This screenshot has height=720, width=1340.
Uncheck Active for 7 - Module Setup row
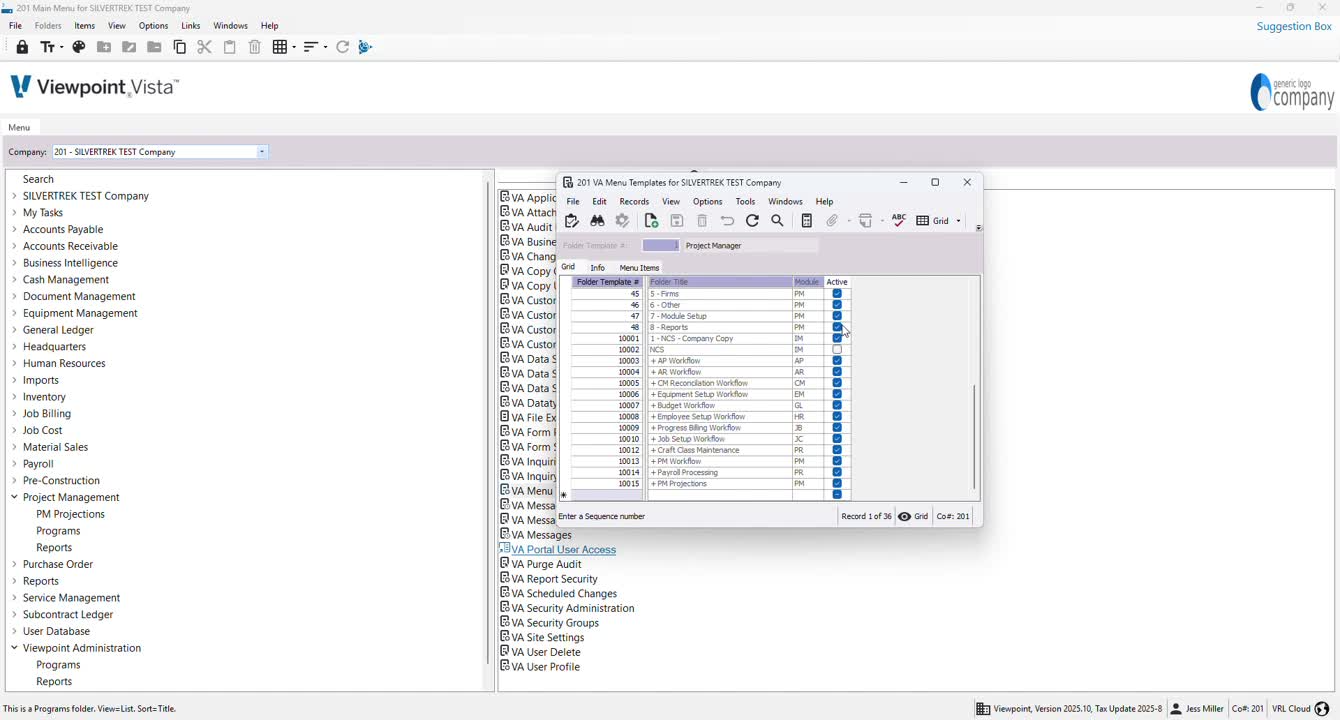click(837, 316)
